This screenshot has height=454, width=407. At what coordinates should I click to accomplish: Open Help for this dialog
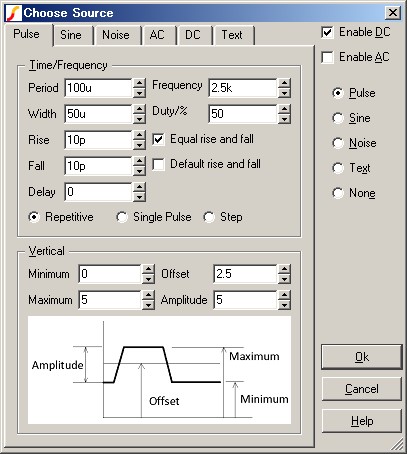click(x=362, y=421)
